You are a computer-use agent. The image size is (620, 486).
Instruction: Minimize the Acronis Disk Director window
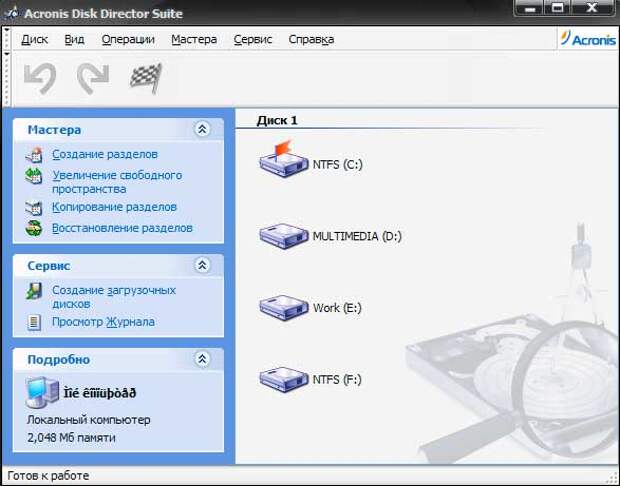pos(529,9)
